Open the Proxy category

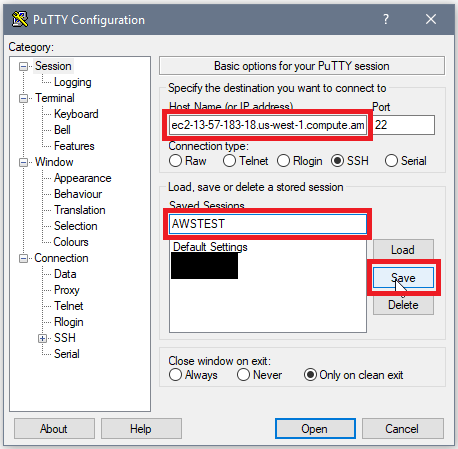point(67,290)
